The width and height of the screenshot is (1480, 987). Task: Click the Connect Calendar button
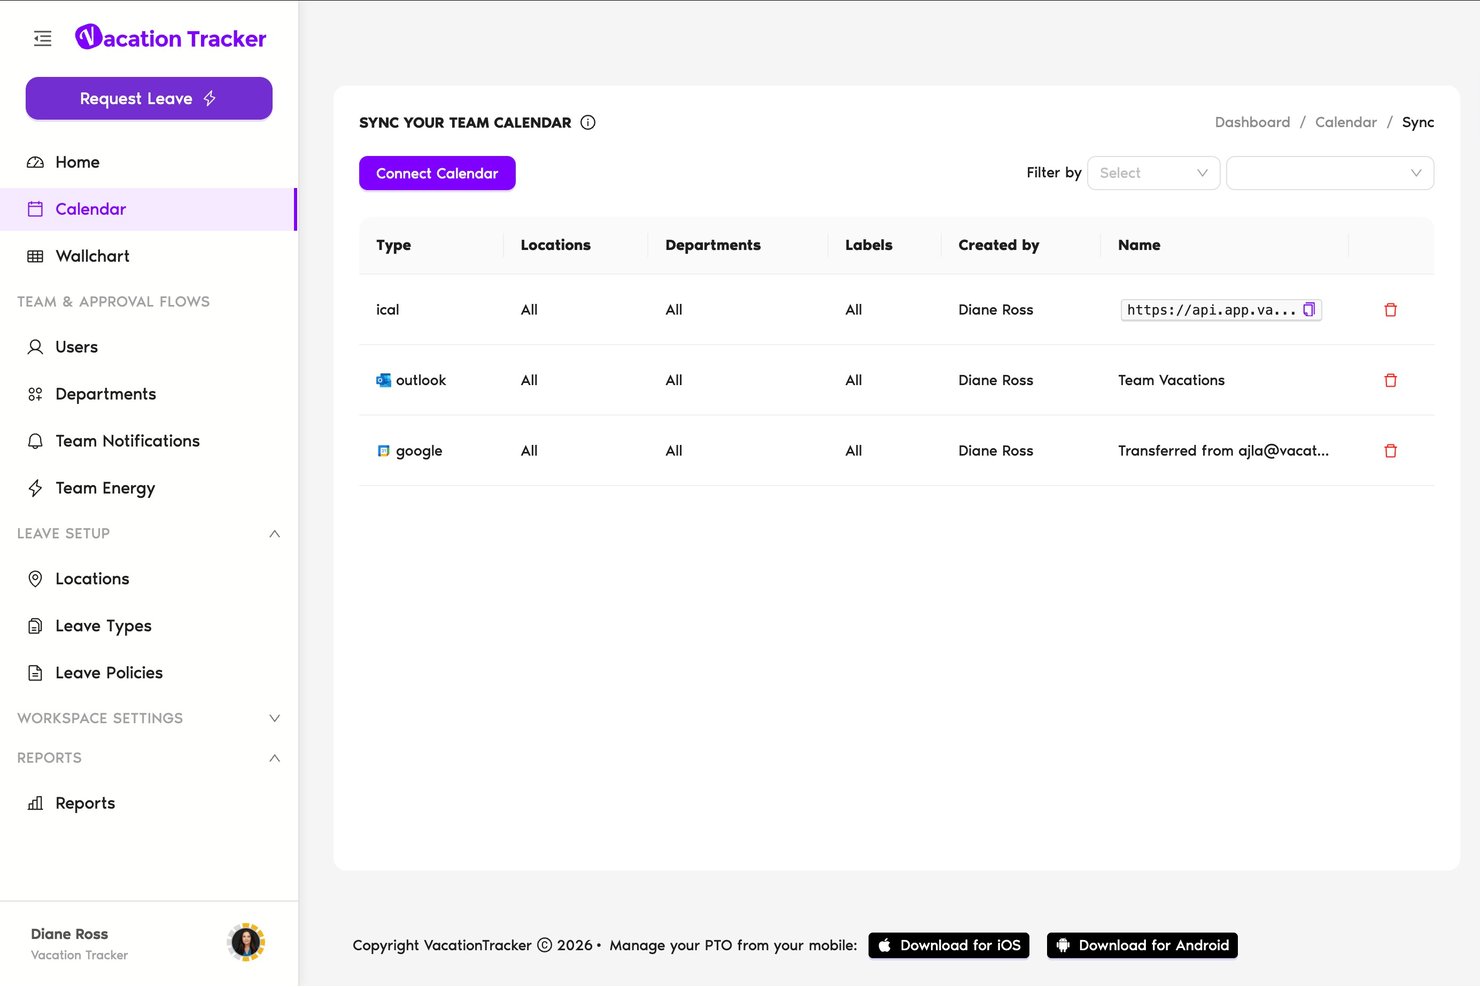[437, 173]
